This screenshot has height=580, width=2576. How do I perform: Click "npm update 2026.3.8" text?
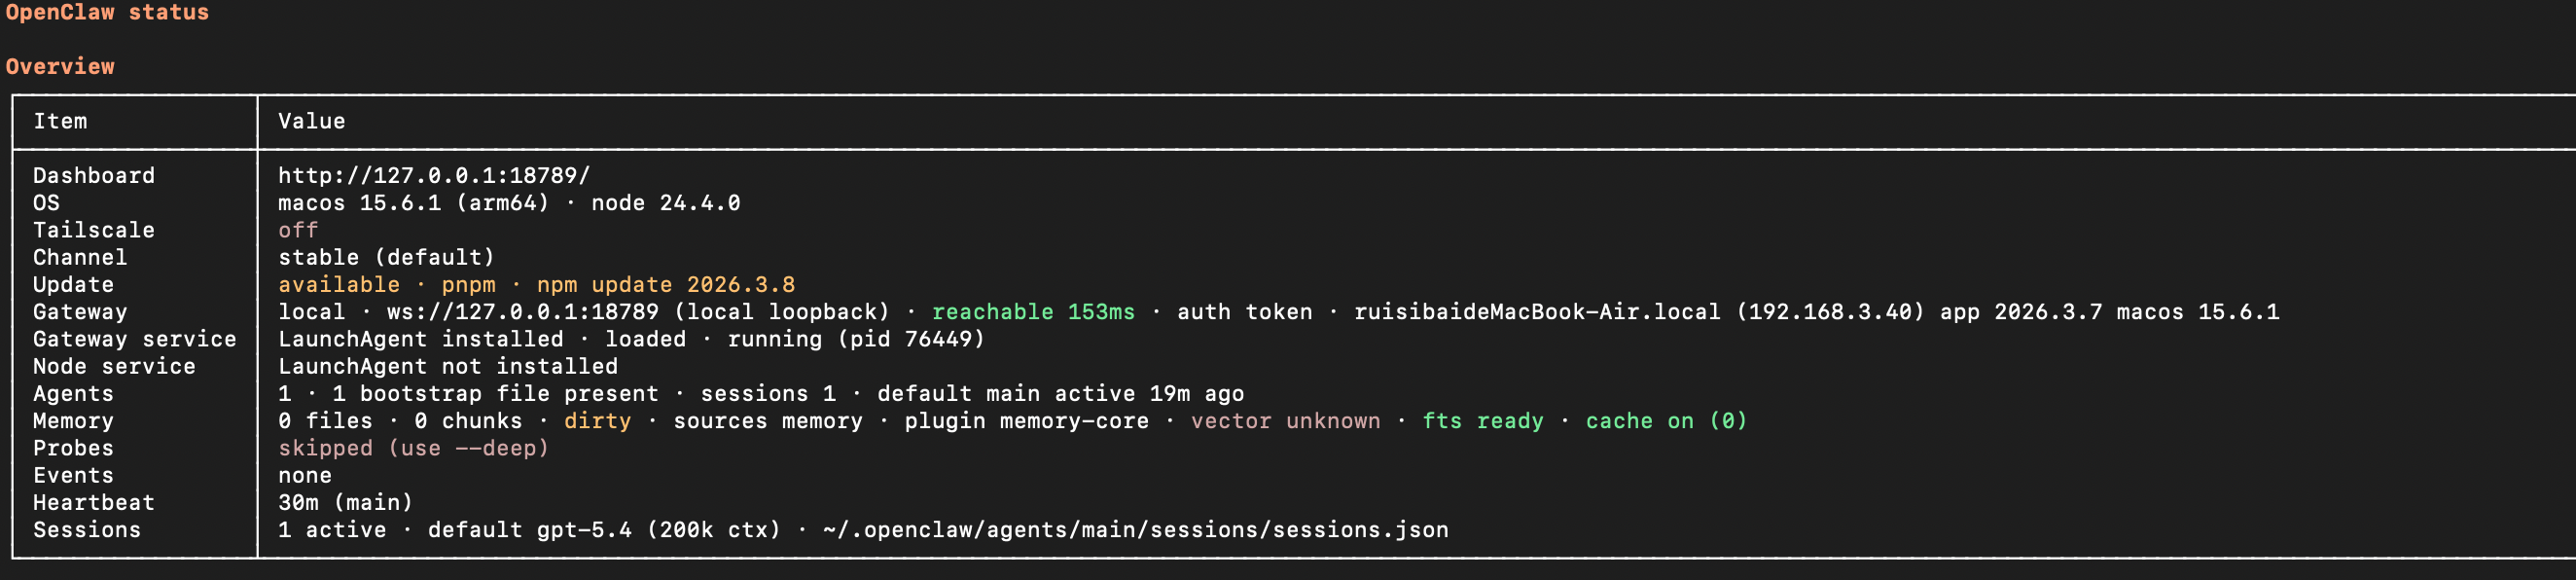pos(665,284)
